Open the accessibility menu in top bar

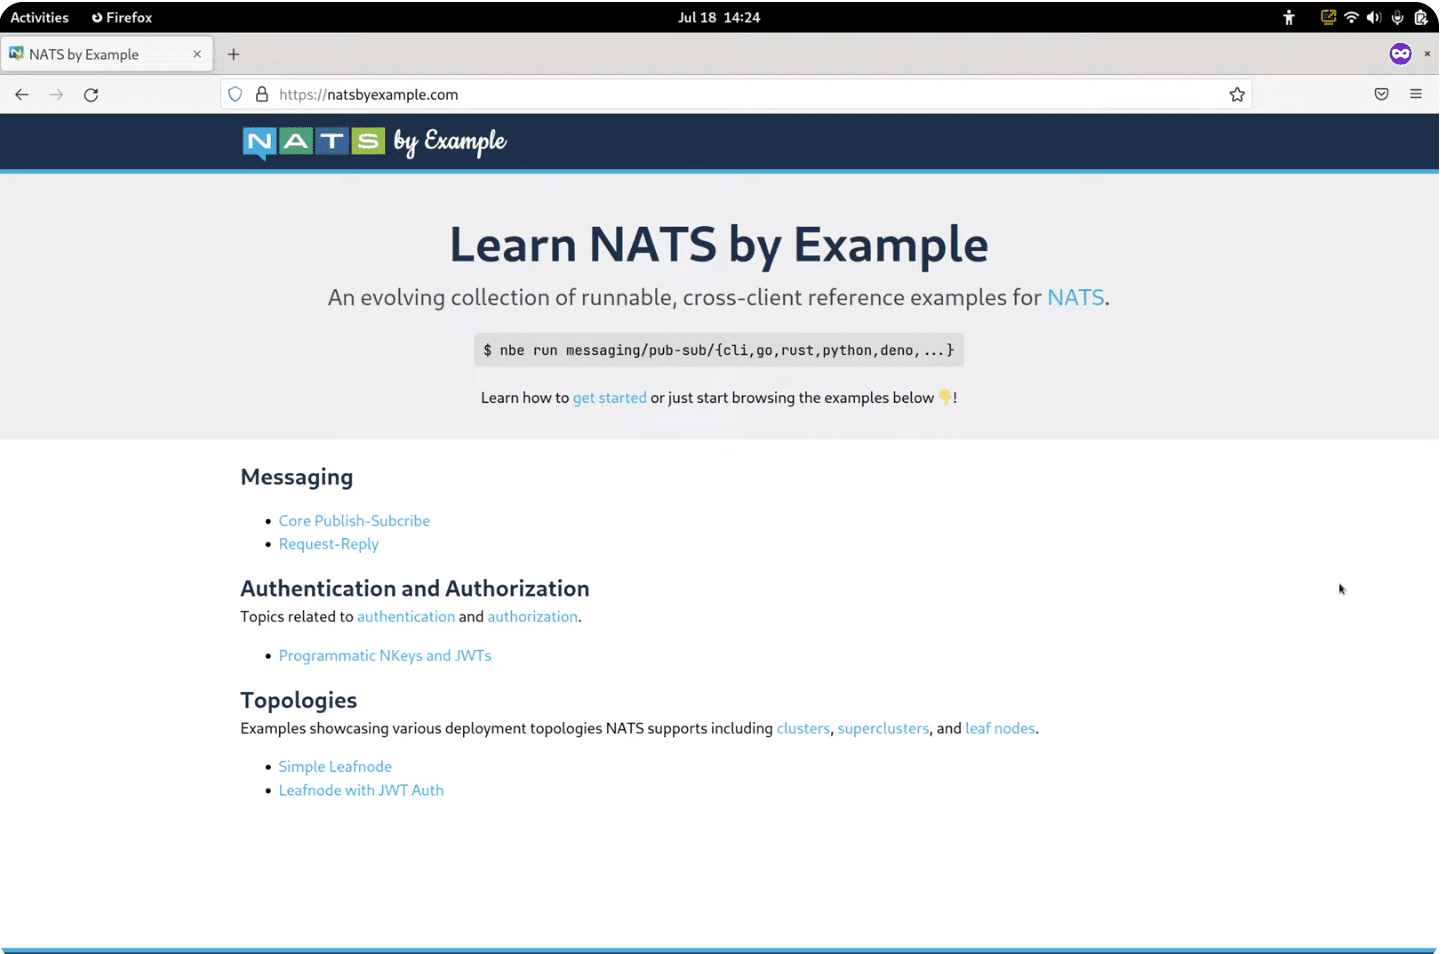point(1289,17)
